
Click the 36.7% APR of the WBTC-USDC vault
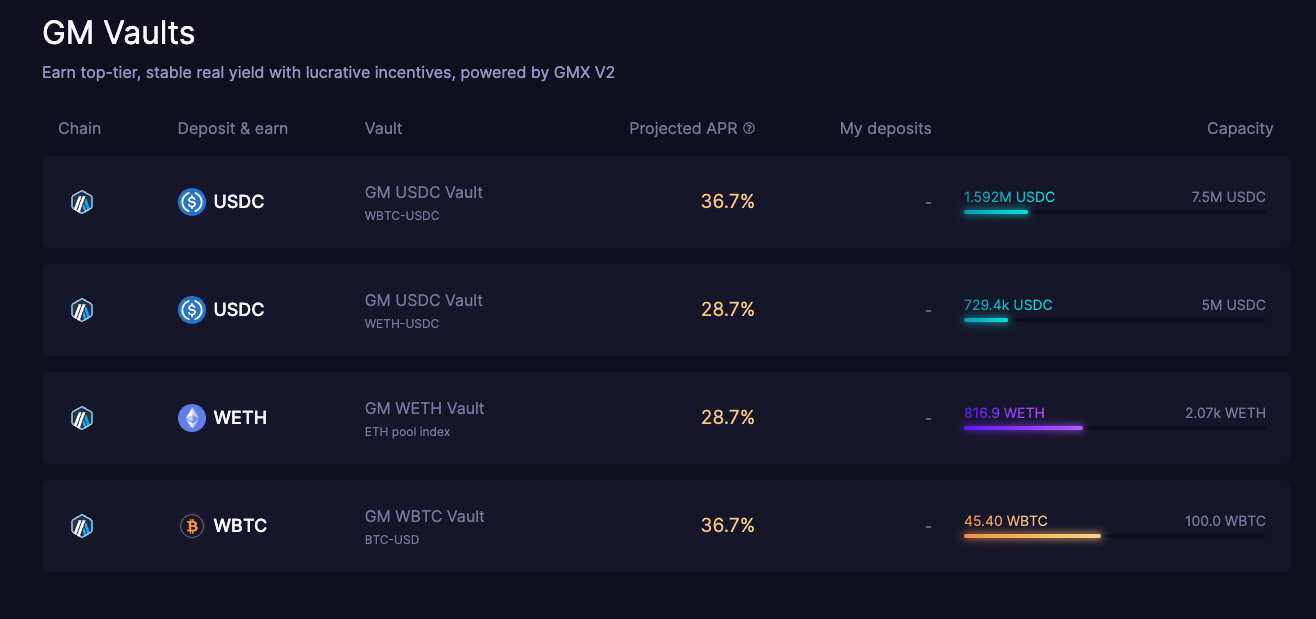click(x=727, y=201)
